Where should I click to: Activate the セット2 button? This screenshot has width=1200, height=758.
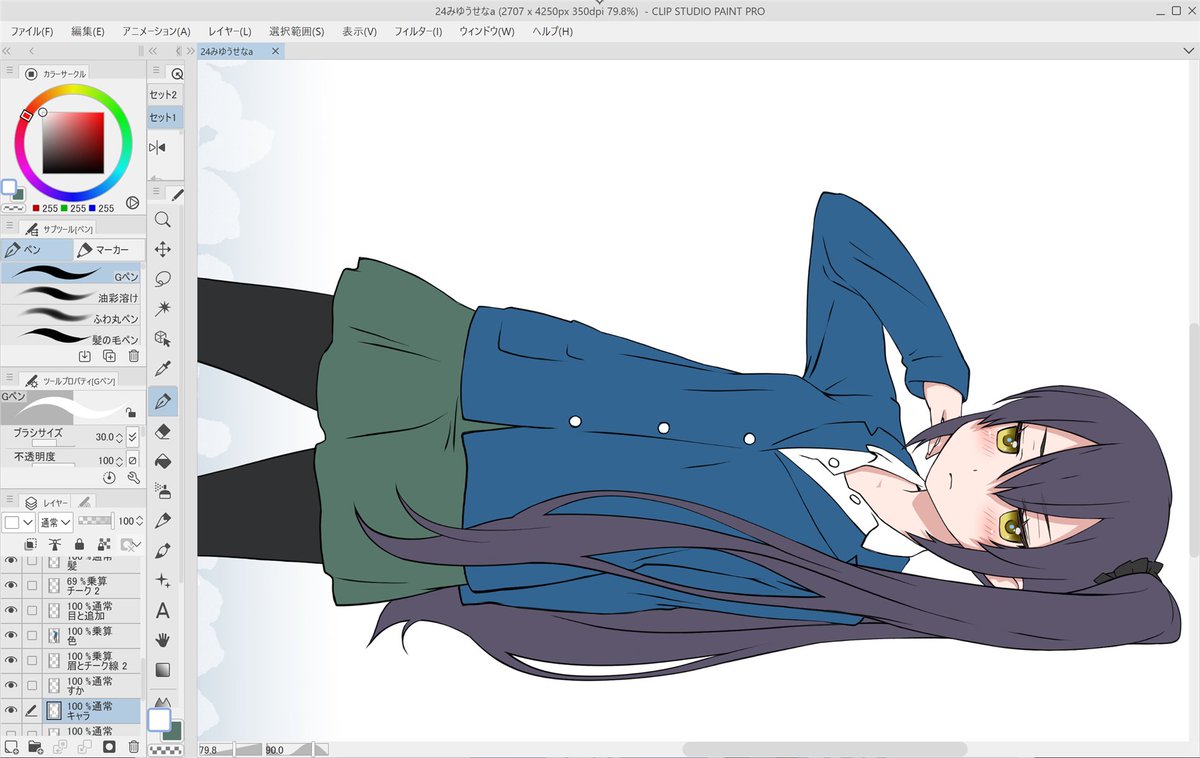pyautogui.click(x=163, y=94)
